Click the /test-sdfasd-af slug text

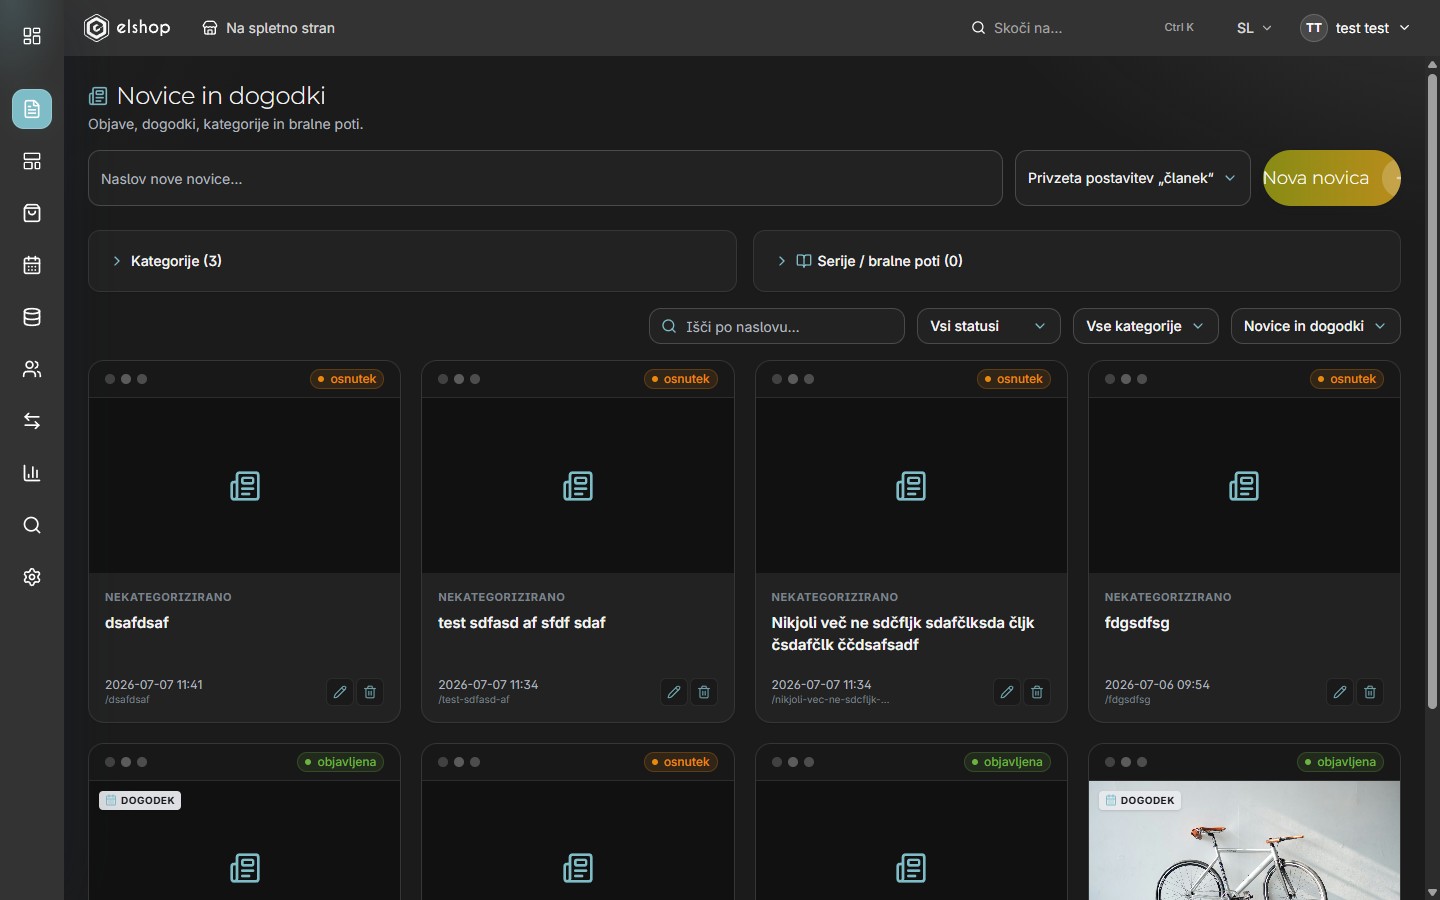(x=474, y=700)
